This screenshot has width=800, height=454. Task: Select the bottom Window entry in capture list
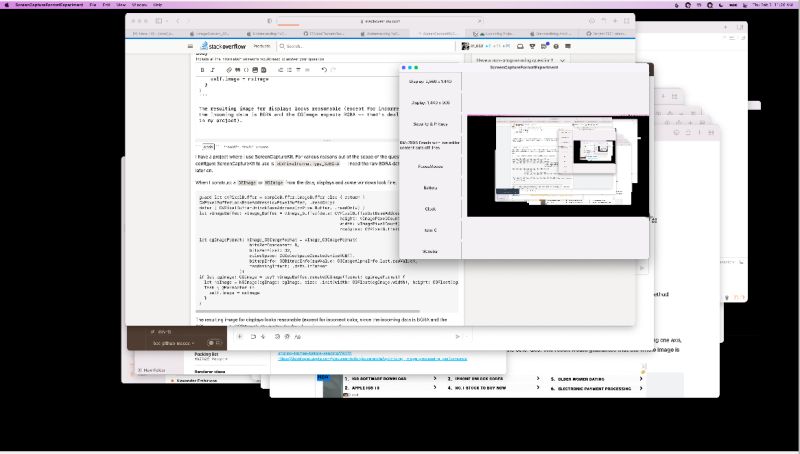(x=430, y=251)
